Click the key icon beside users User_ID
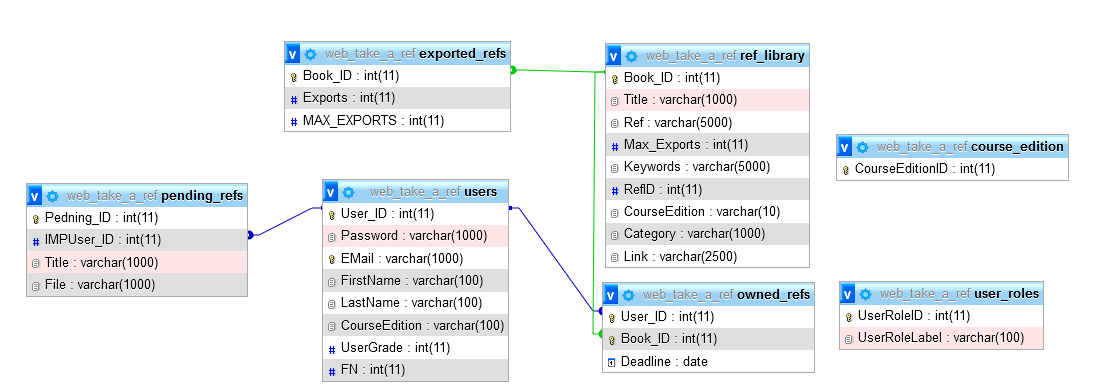 click(x=331, y=214)
